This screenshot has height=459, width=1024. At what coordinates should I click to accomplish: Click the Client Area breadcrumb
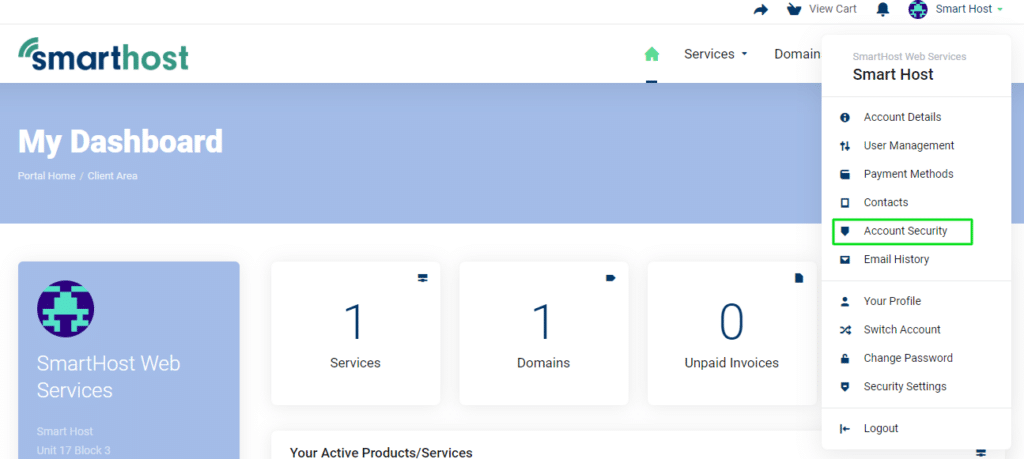click(x=112, y=176)
